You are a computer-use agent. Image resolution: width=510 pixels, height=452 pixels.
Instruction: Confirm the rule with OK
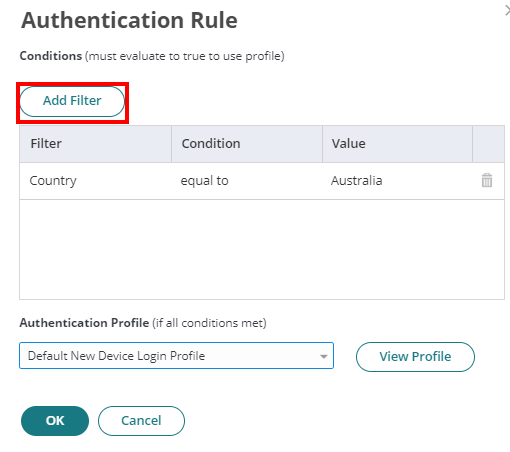pos(55,421)
